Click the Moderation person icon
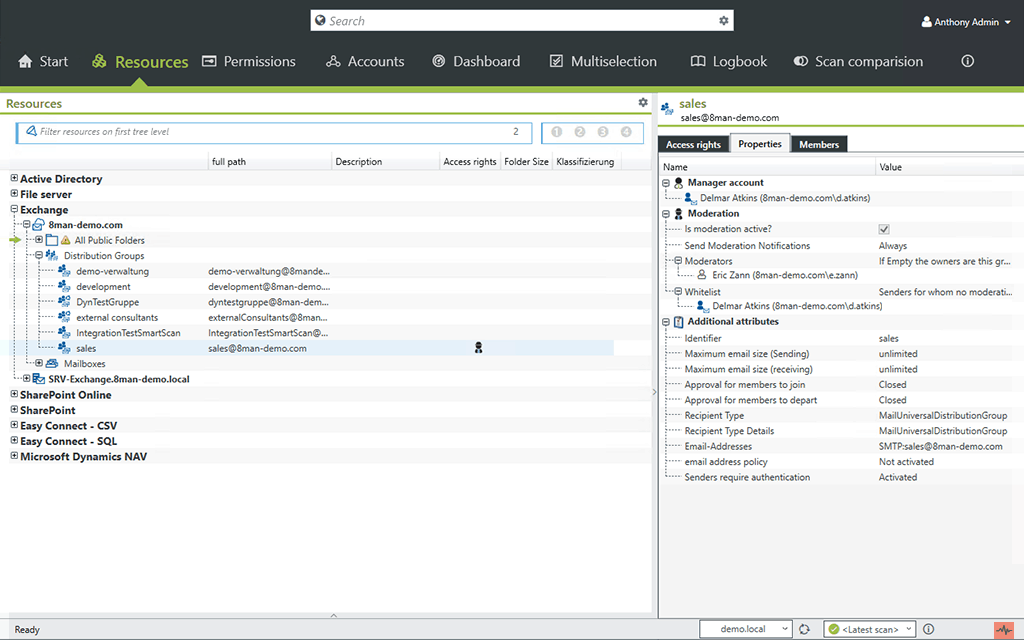This screenshot has height=640, width=1024. click(679, 214)
